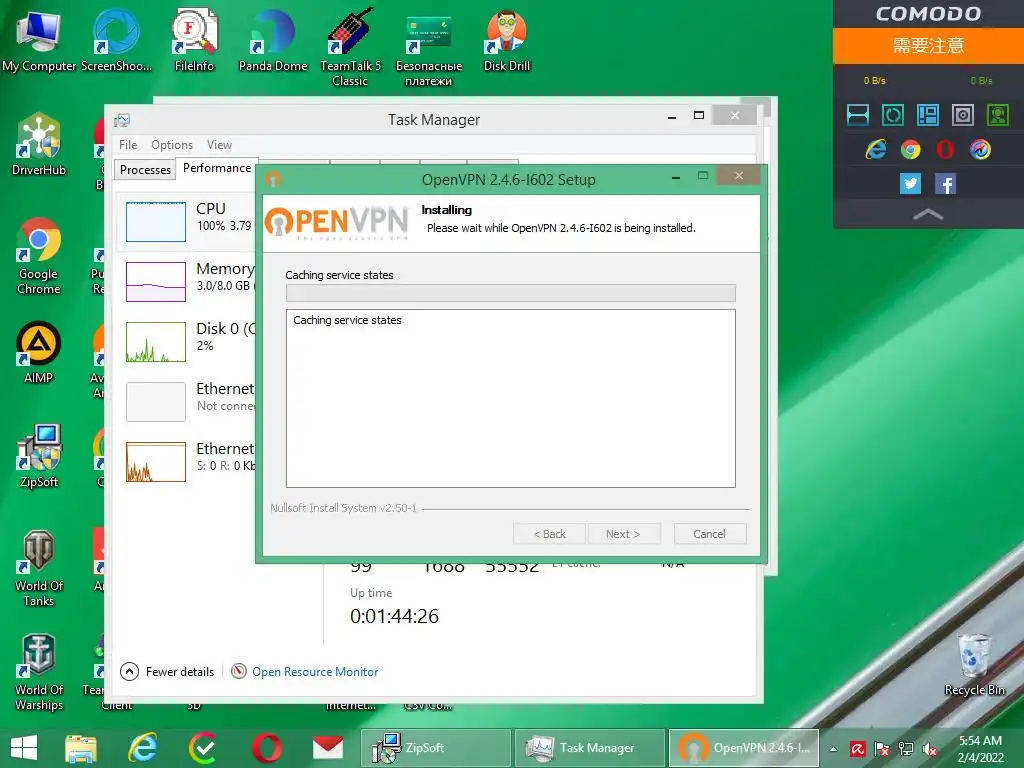This screenshot has height=768, width=1024.
Task: Click the Twitter icon in the Comodo widget
Action: point(910,184)
